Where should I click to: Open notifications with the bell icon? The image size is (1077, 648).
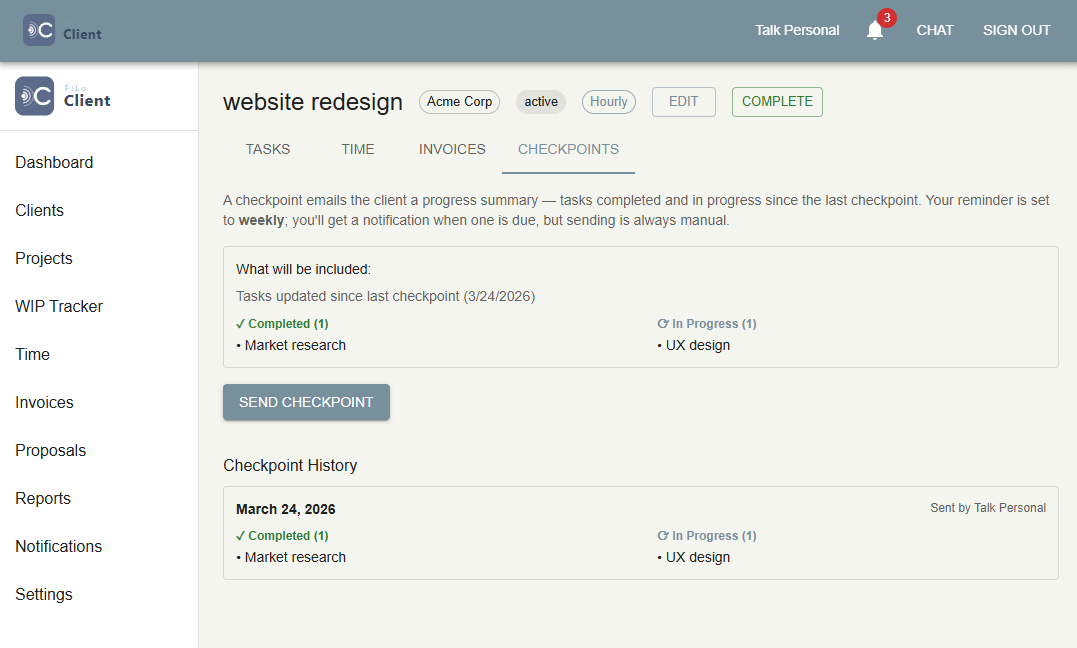(x=875, y=30)
